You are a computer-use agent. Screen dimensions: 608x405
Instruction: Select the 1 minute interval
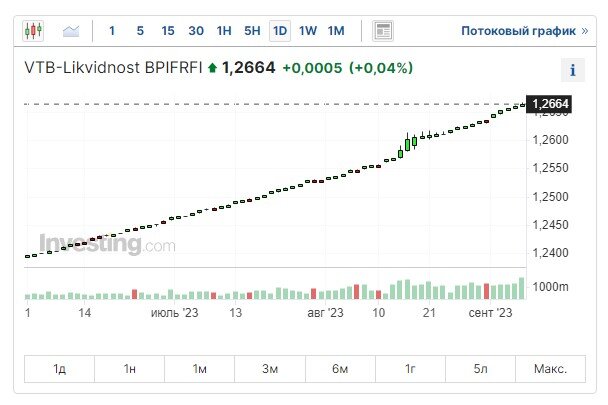(x=112, y=31)
